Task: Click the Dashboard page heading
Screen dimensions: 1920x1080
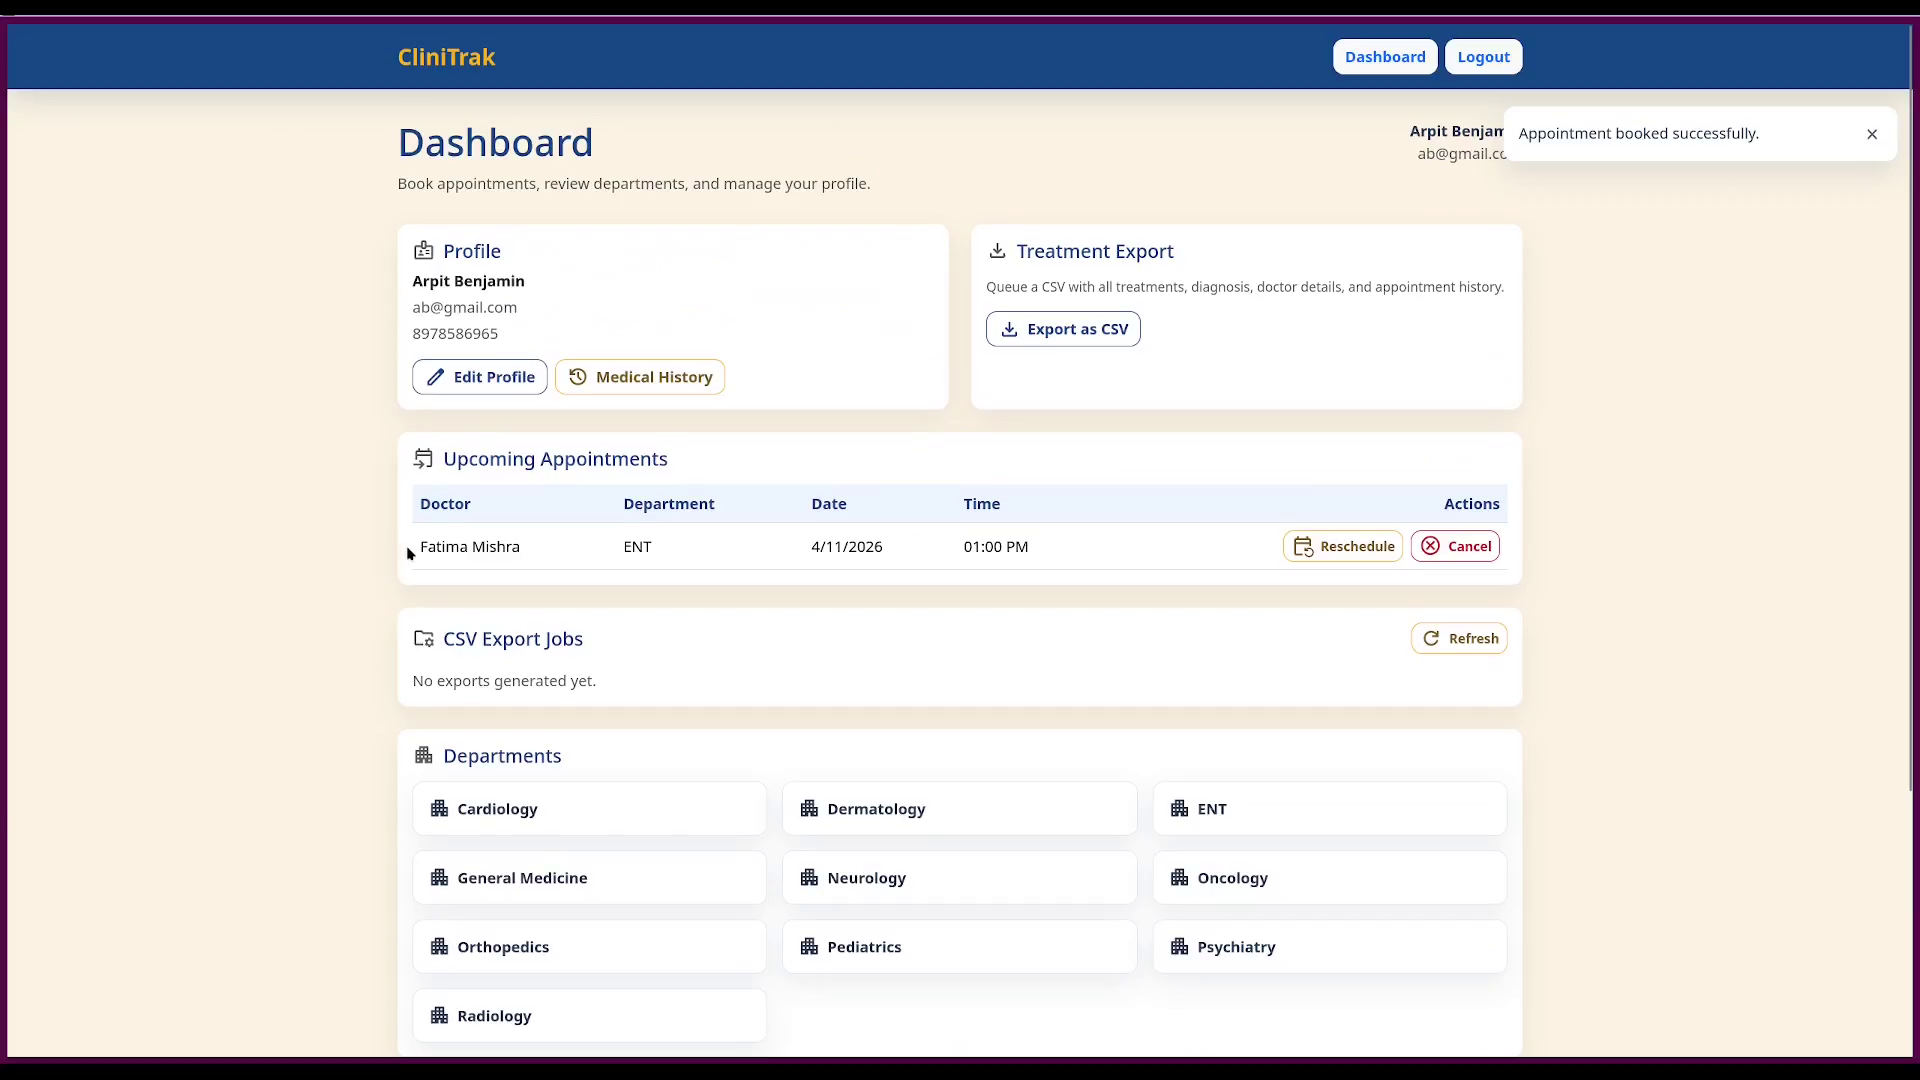Action: click(496, 143)
